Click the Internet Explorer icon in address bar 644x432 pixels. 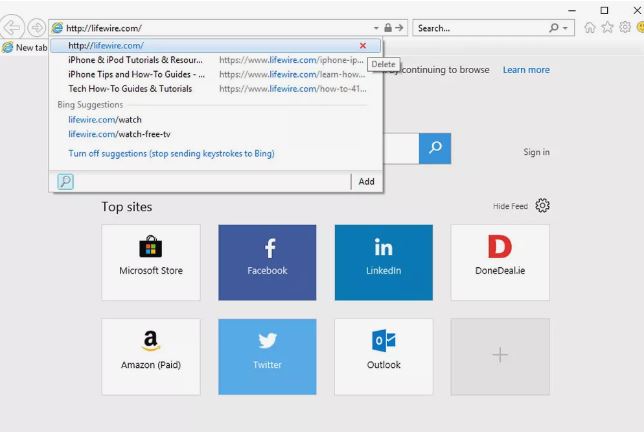57,28
